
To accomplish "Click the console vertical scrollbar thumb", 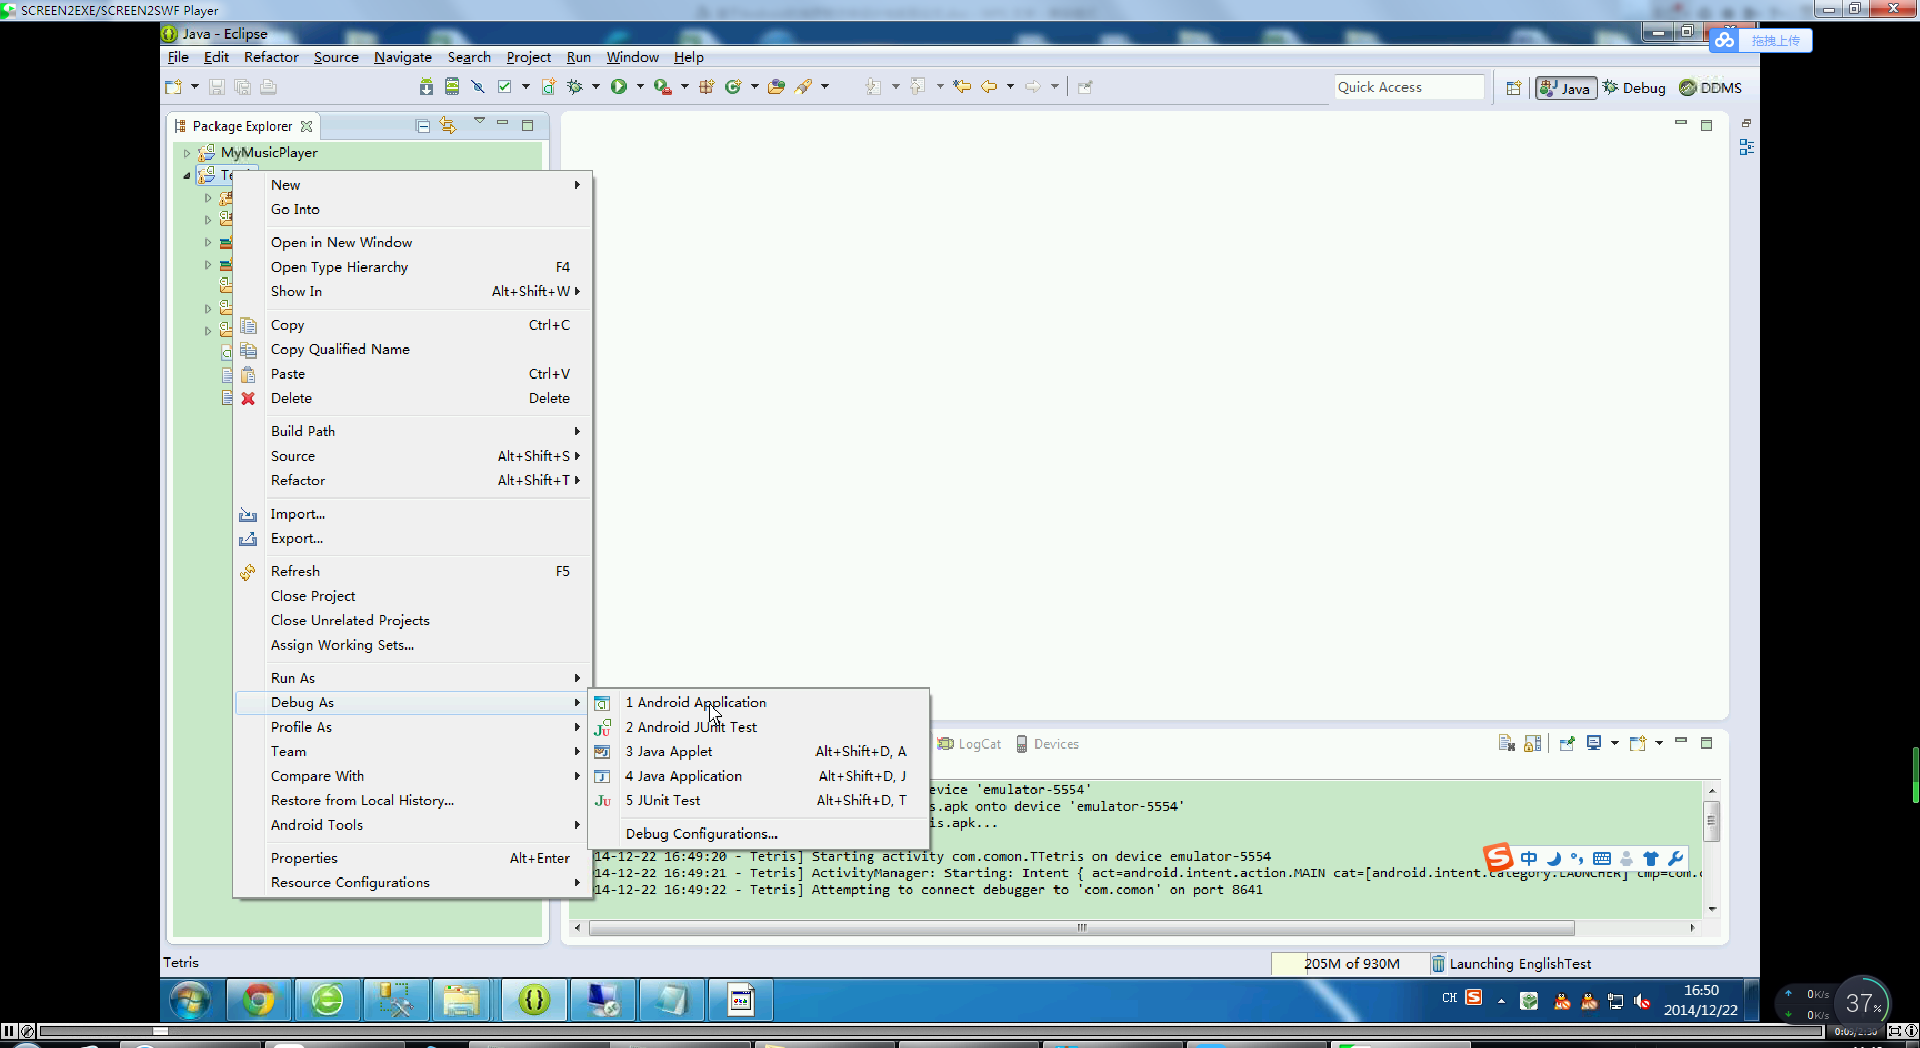I will point(1712,821).
